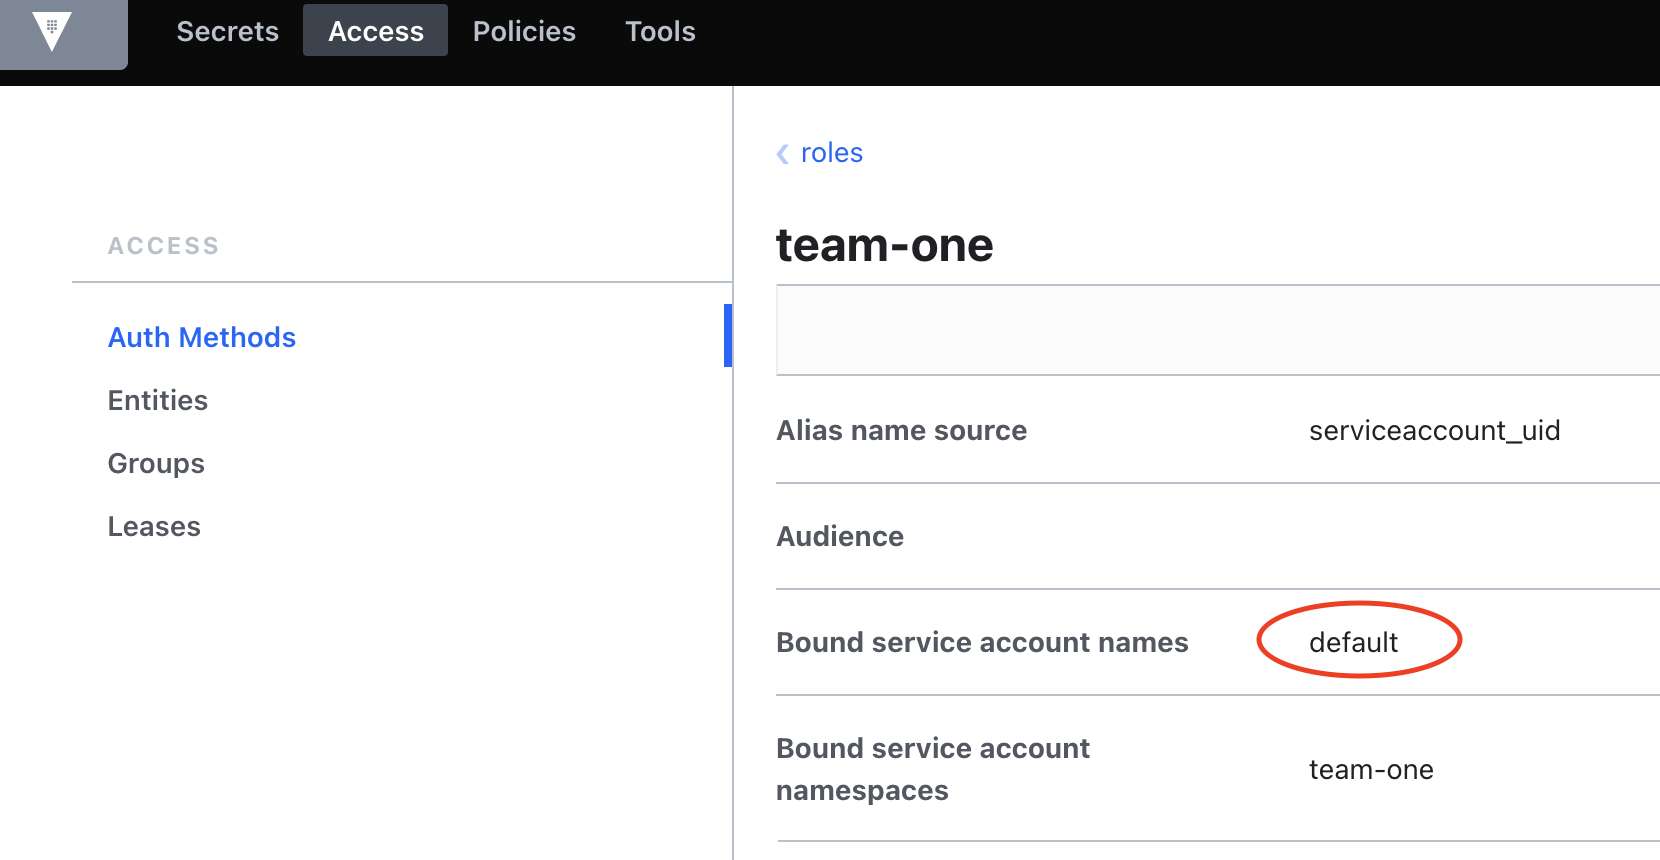
Task: Go to the Policies tab
Action: pos(524,31)
